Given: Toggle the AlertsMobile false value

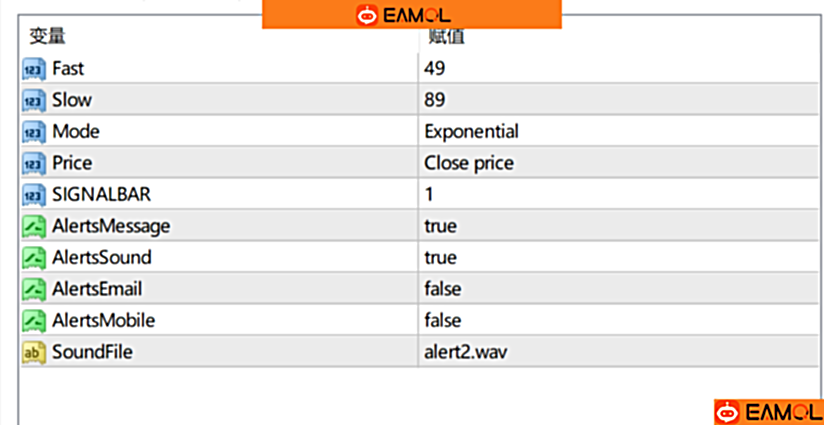Looking at the screenshot, I should coord(443,320).
